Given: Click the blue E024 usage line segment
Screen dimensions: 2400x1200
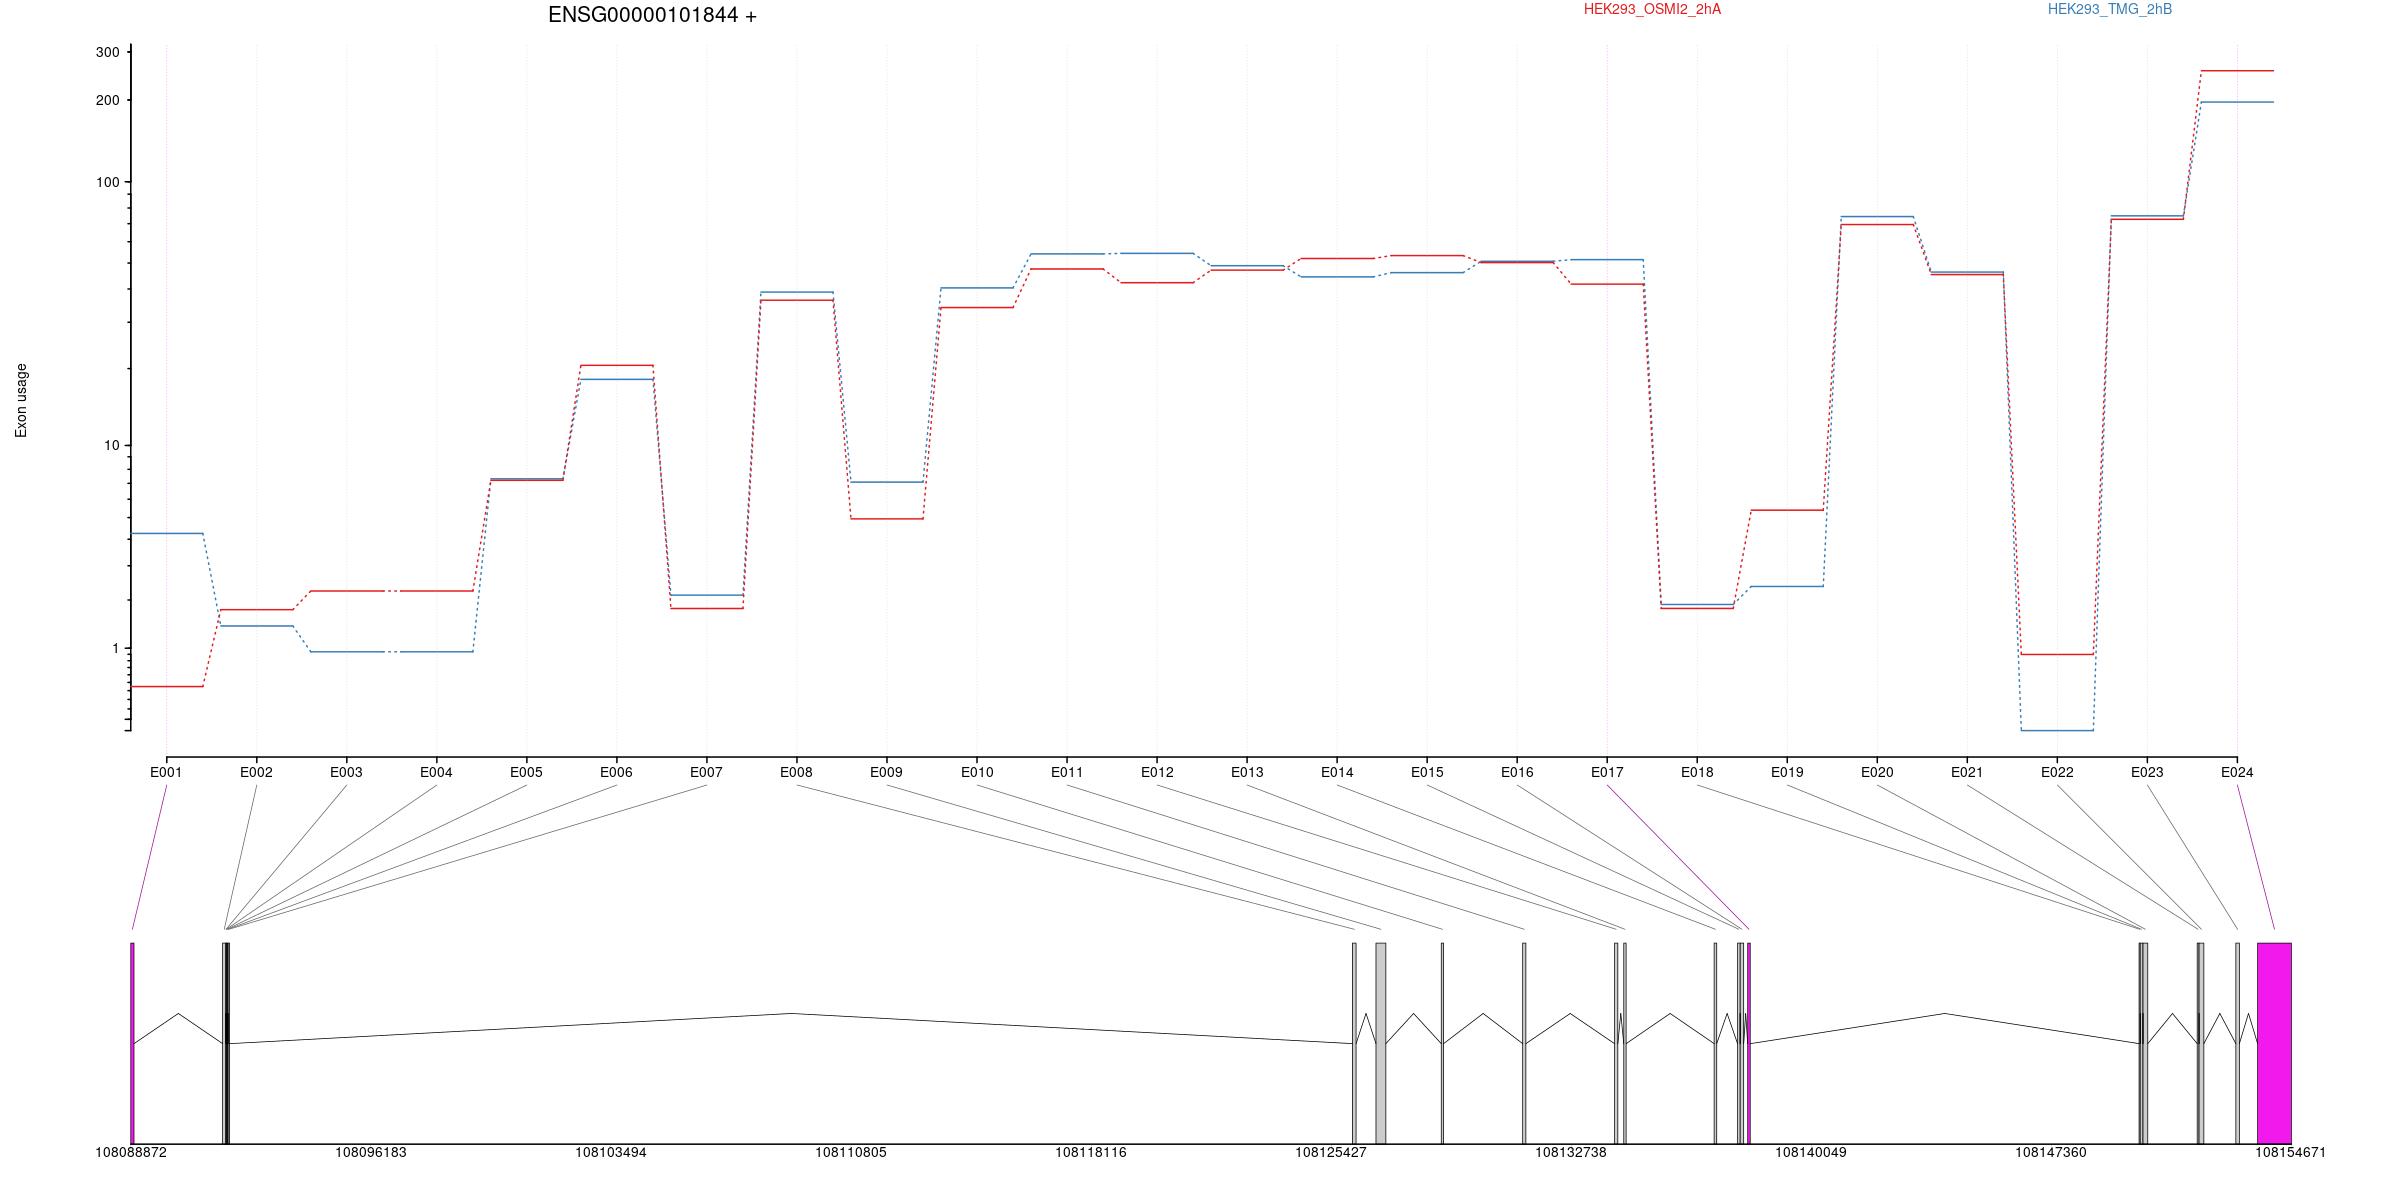Looking at the screenshot, I should point(2237,102).
